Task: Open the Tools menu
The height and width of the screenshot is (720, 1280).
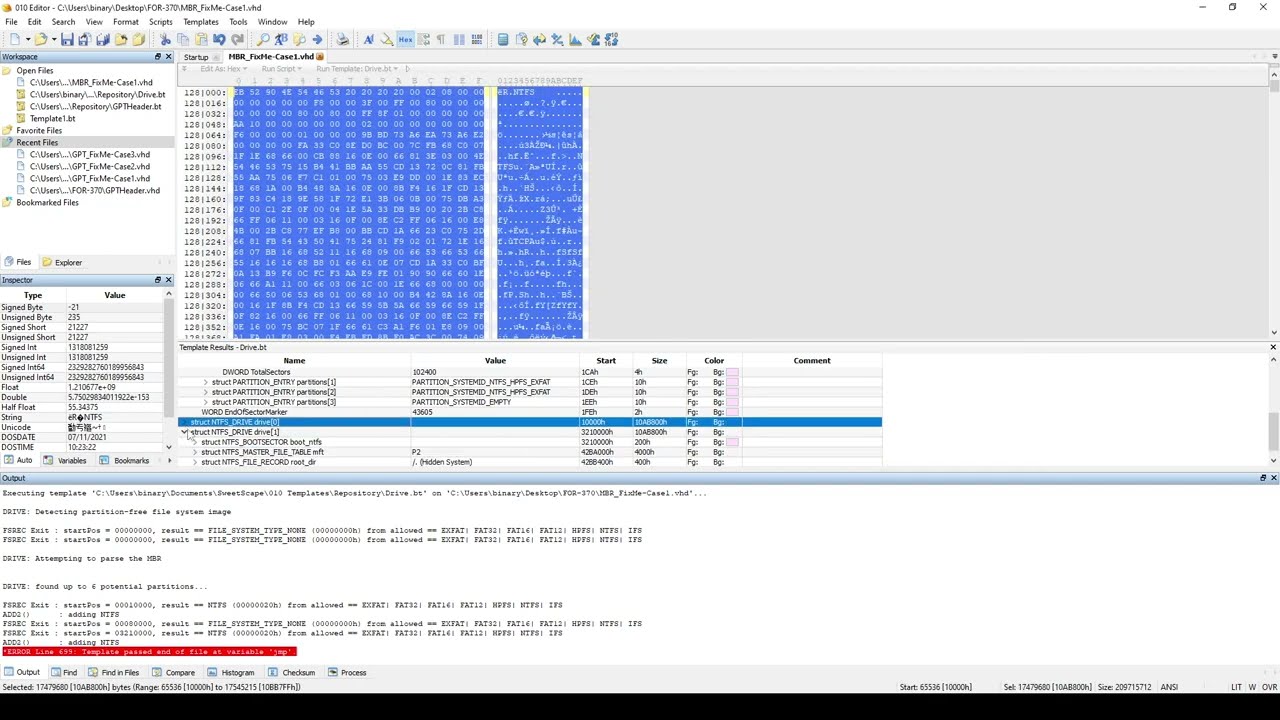Action: 238,22
